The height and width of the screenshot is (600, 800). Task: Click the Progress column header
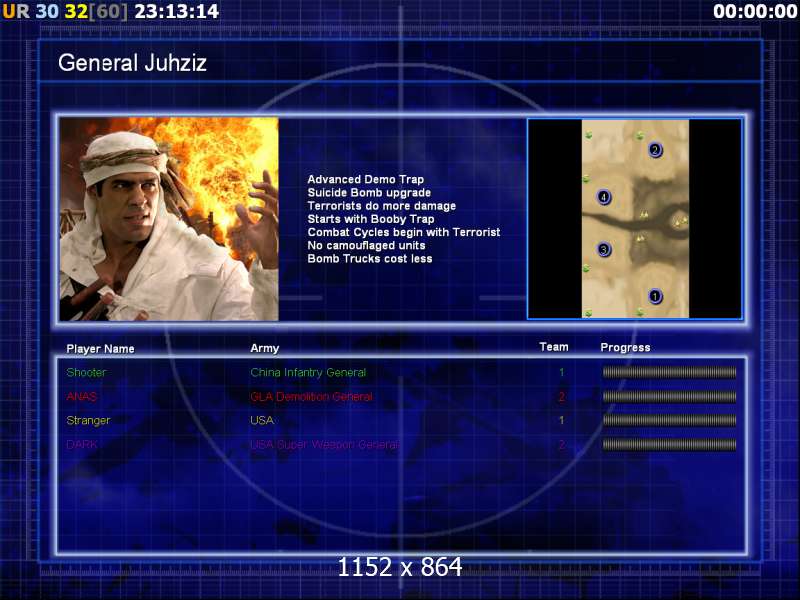626,347
